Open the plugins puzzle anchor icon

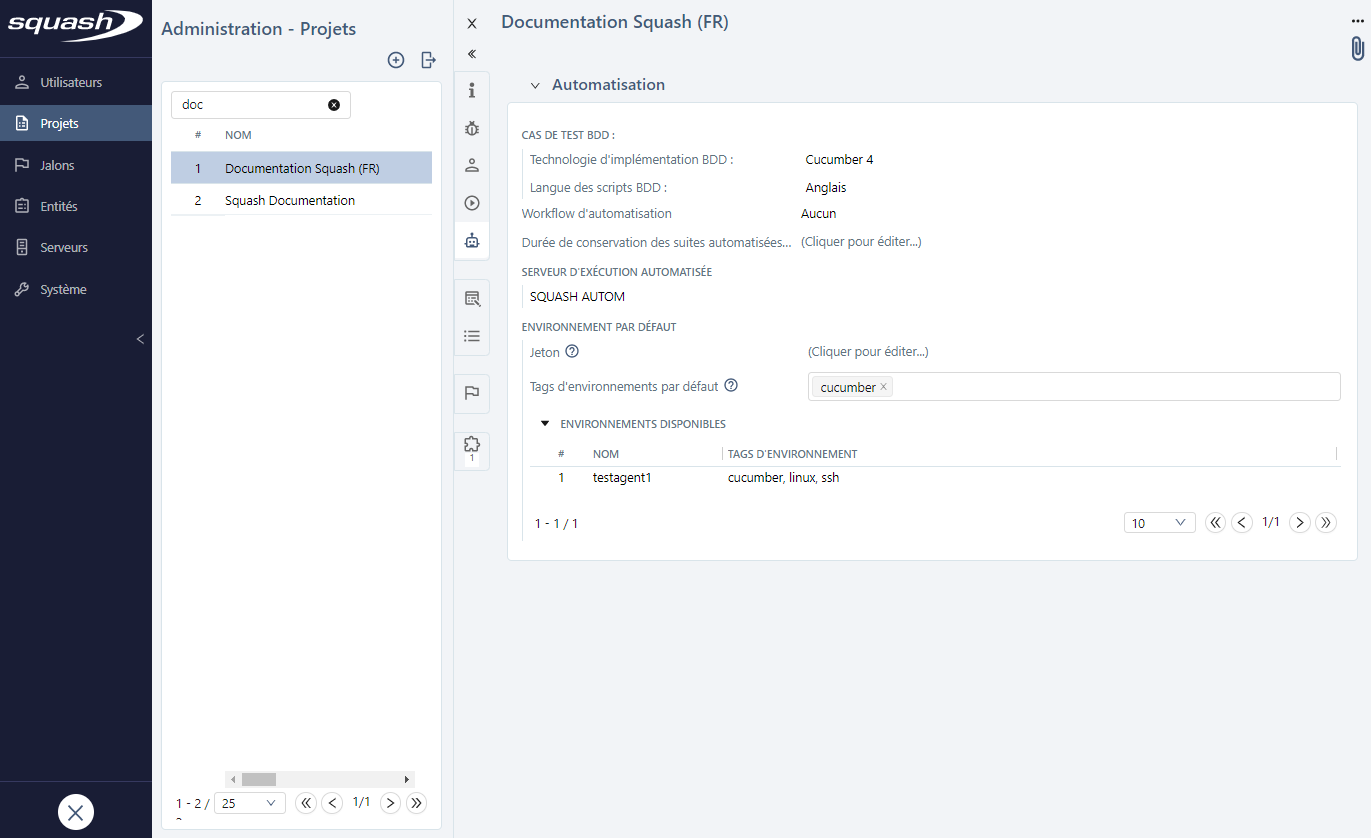point(472,448)
